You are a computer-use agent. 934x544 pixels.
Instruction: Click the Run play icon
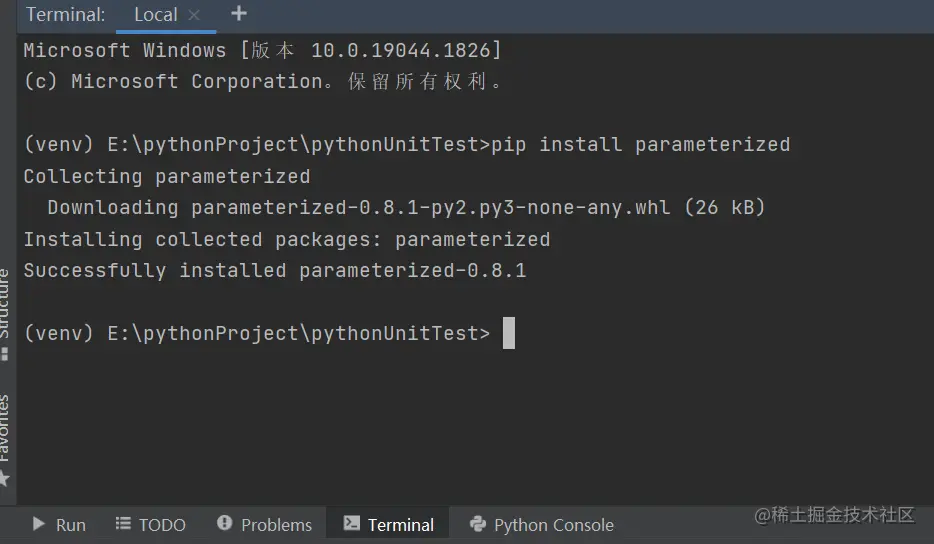[39, 524]
